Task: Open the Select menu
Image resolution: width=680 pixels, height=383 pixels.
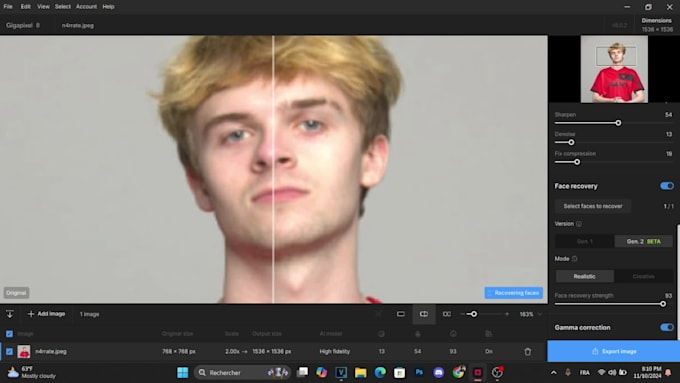Action: 62,7
